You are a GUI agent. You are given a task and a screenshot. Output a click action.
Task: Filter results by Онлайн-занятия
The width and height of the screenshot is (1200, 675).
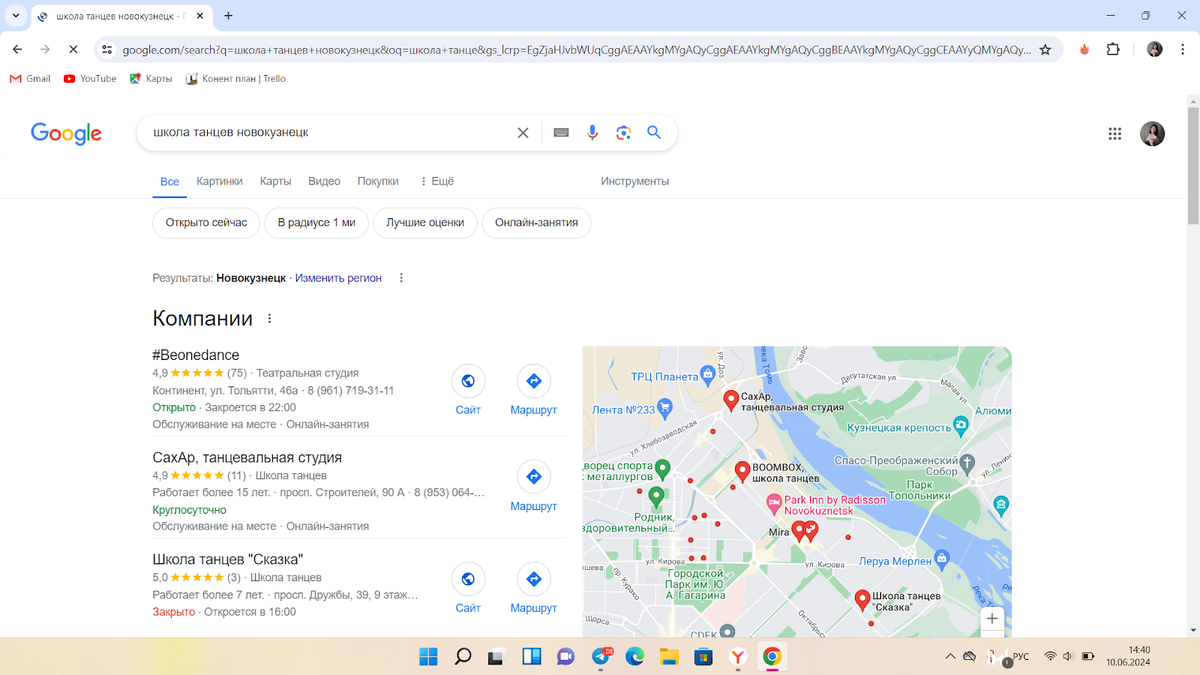(x=536, y=223)
